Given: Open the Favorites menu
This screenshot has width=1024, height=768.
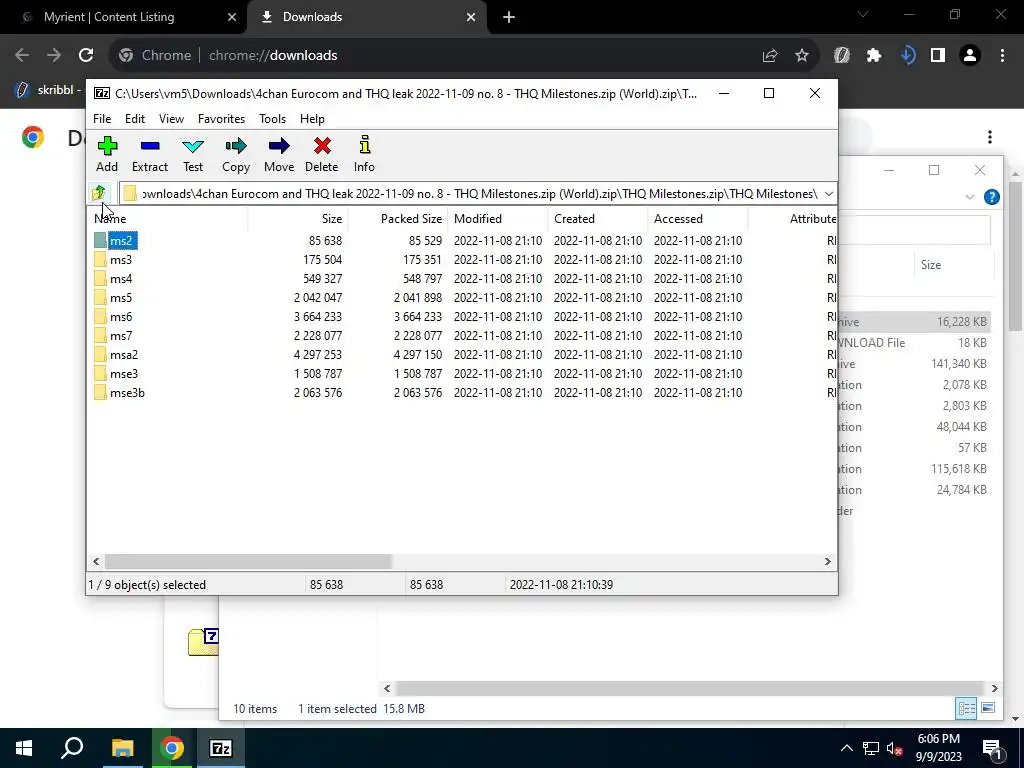Looking at the screenshot, I should pos(221,119).
